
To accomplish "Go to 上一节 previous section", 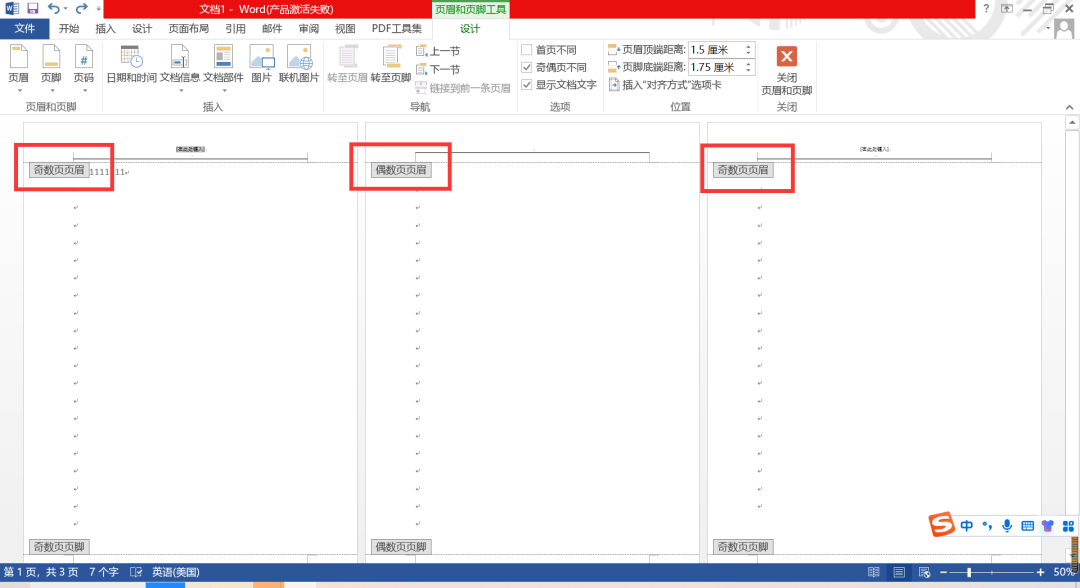I will coord(438,52).
